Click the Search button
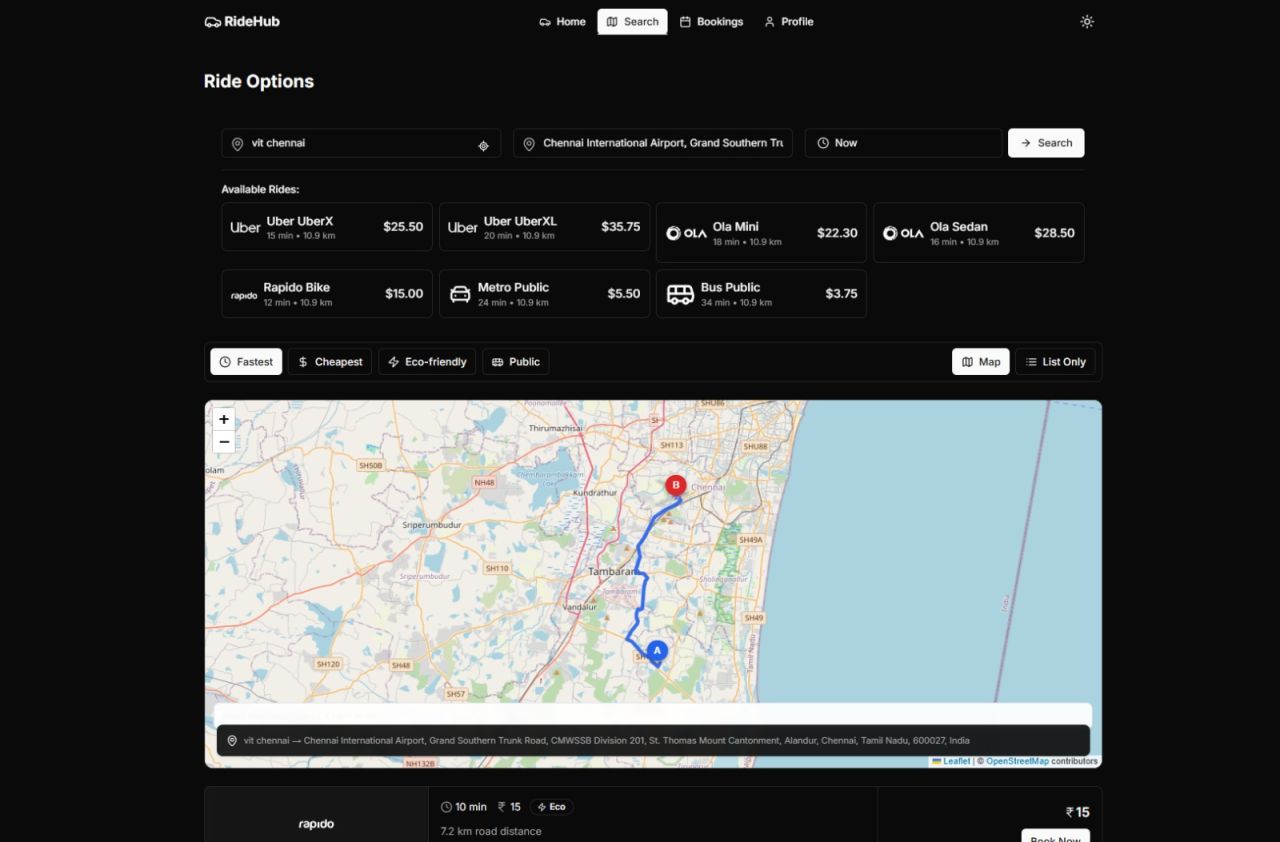The width and height of the screenshot is (1280, 842). coord(1046,143)
